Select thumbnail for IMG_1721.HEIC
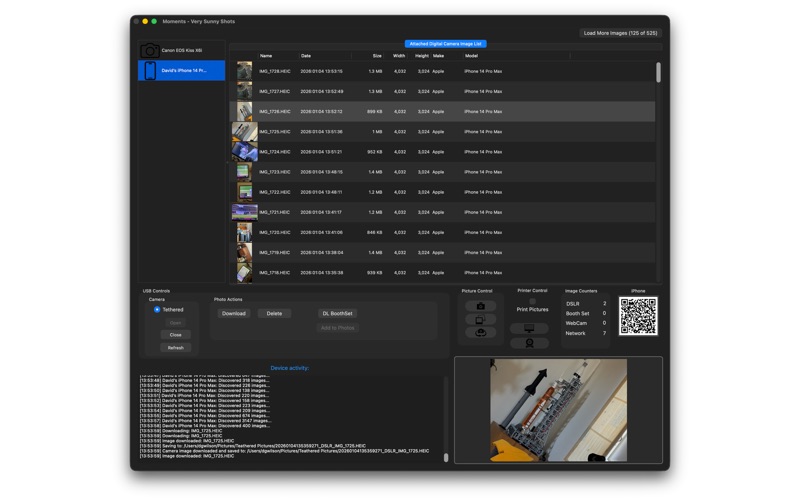Screen dimensions: 800x500 [244, 212]
